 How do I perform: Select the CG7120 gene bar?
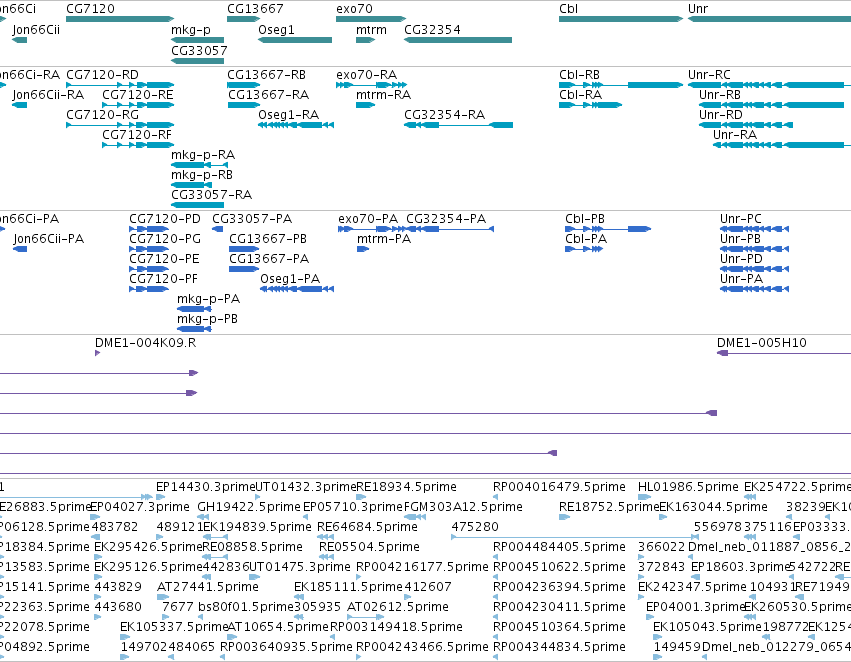tap(120, 19)
